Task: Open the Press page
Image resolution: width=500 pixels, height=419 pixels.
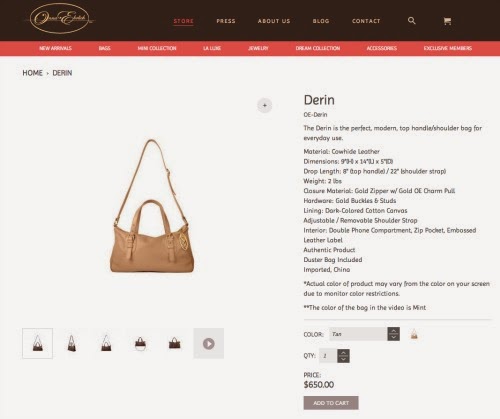Action: [226, 21]
